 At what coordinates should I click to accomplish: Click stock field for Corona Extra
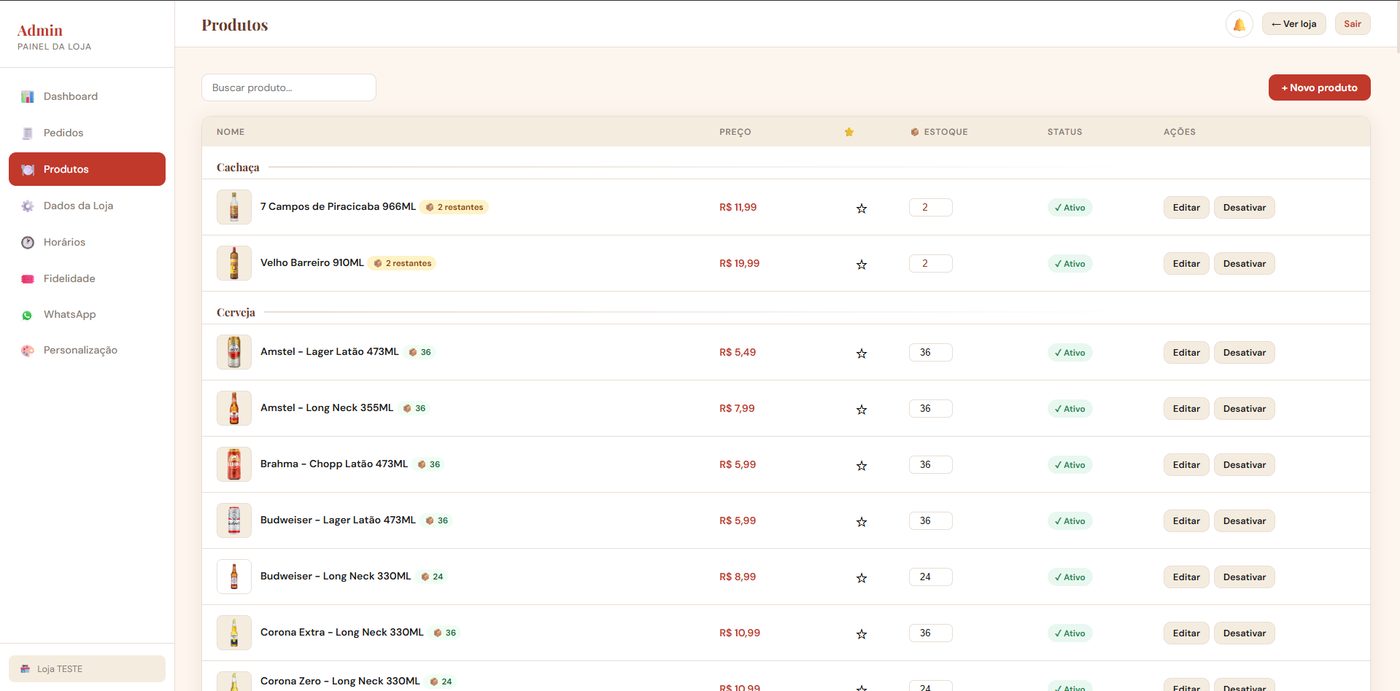coord(930,633)
